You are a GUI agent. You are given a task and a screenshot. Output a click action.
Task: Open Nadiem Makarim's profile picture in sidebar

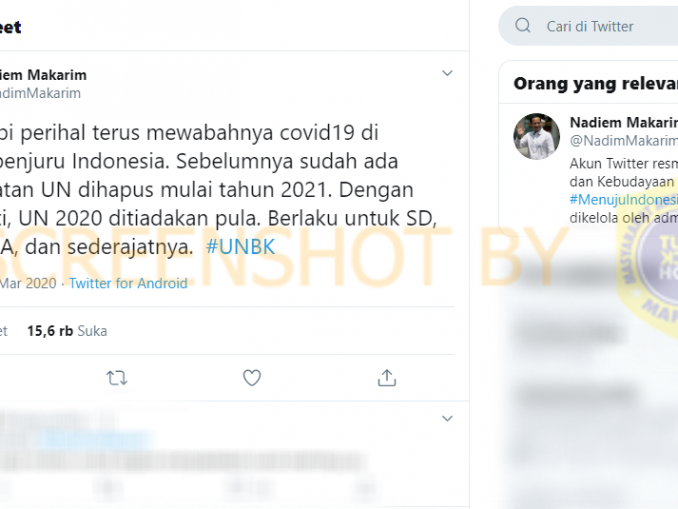[537, 137]
